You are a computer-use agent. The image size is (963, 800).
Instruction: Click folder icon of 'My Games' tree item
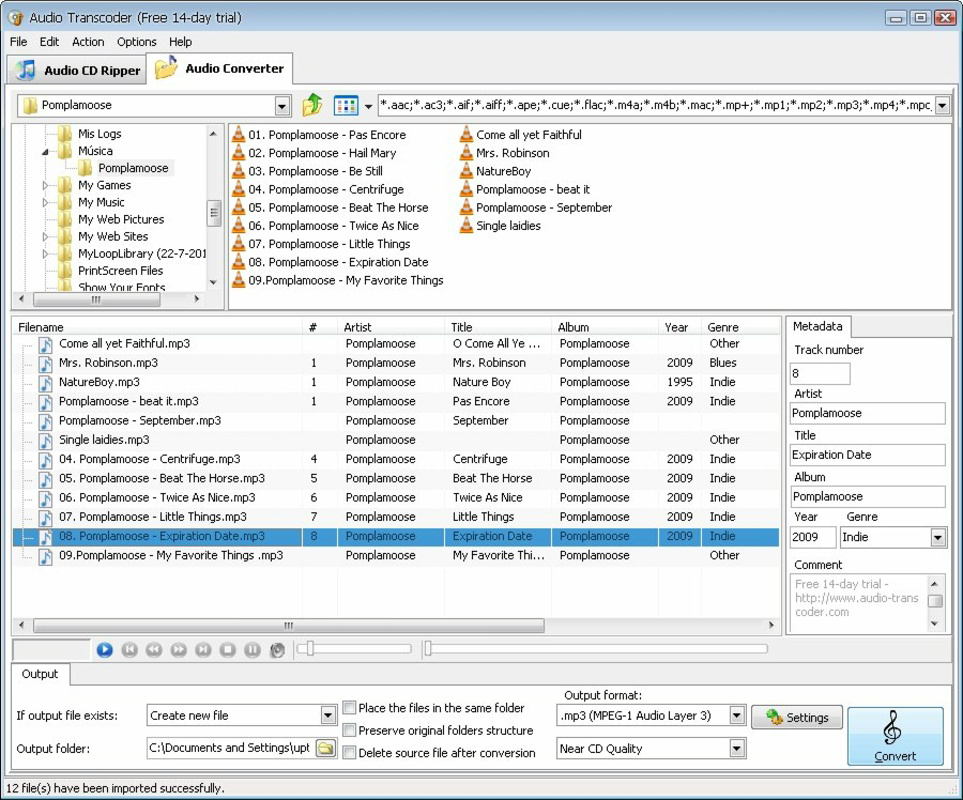(64, 185)
